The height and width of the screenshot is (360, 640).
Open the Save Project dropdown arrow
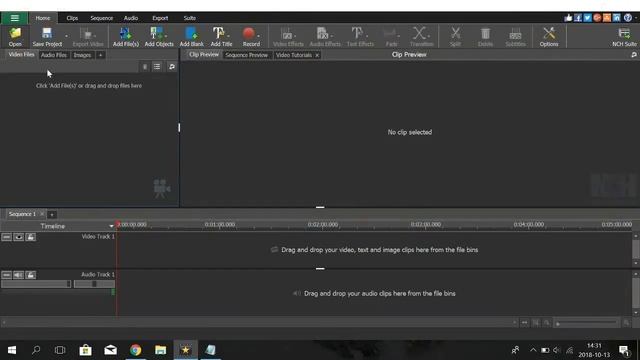point(66,36)
